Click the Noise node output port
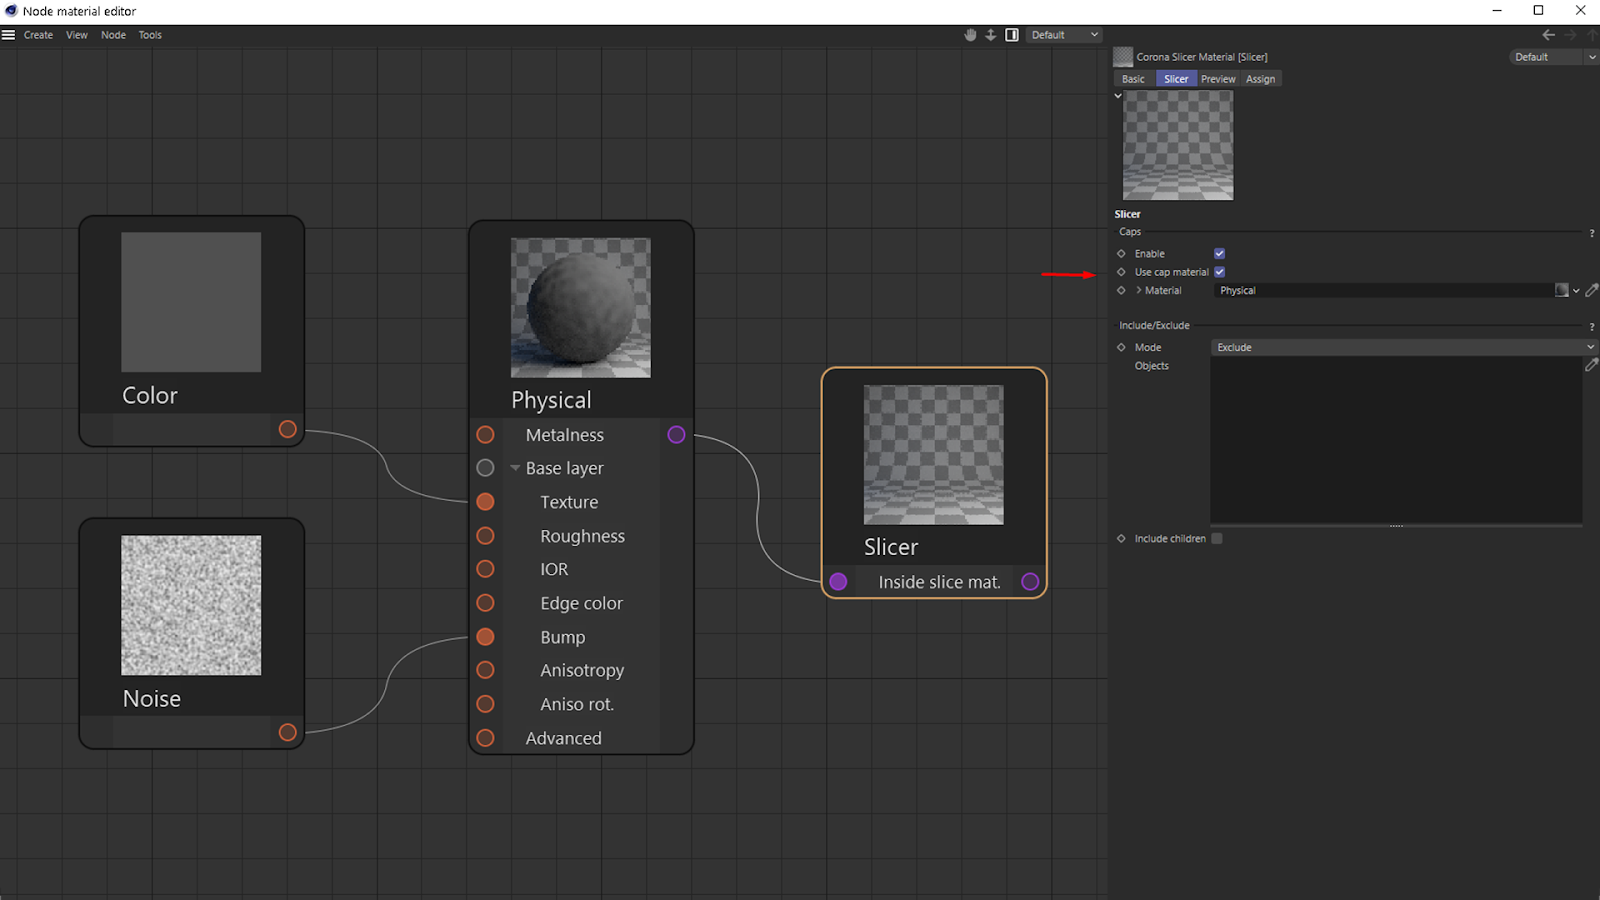 (x=288, y=733)
